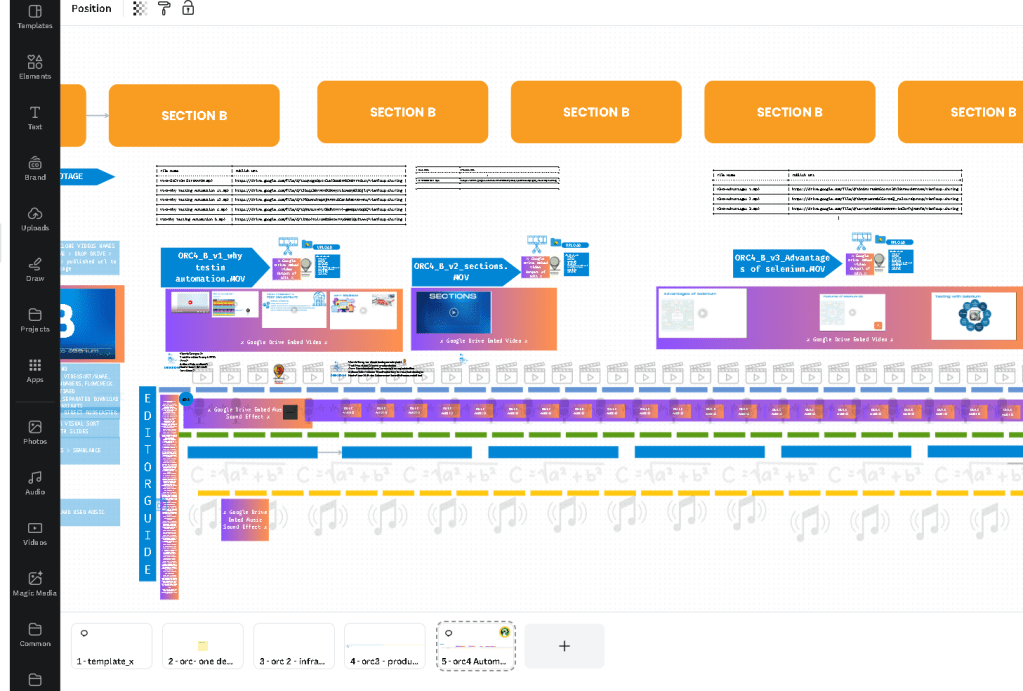
Task: Select the Text tool in sidebar
Action: coord(35,118)
